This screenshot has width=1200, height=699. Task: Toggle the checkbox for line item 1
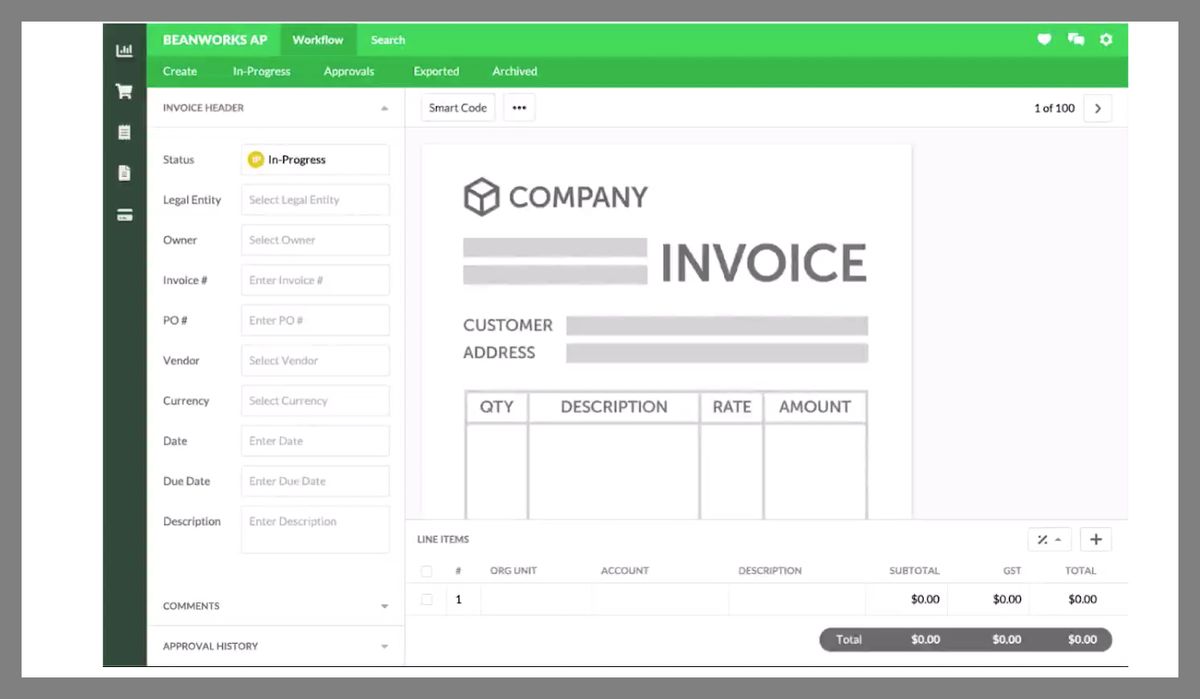point(427,600)
